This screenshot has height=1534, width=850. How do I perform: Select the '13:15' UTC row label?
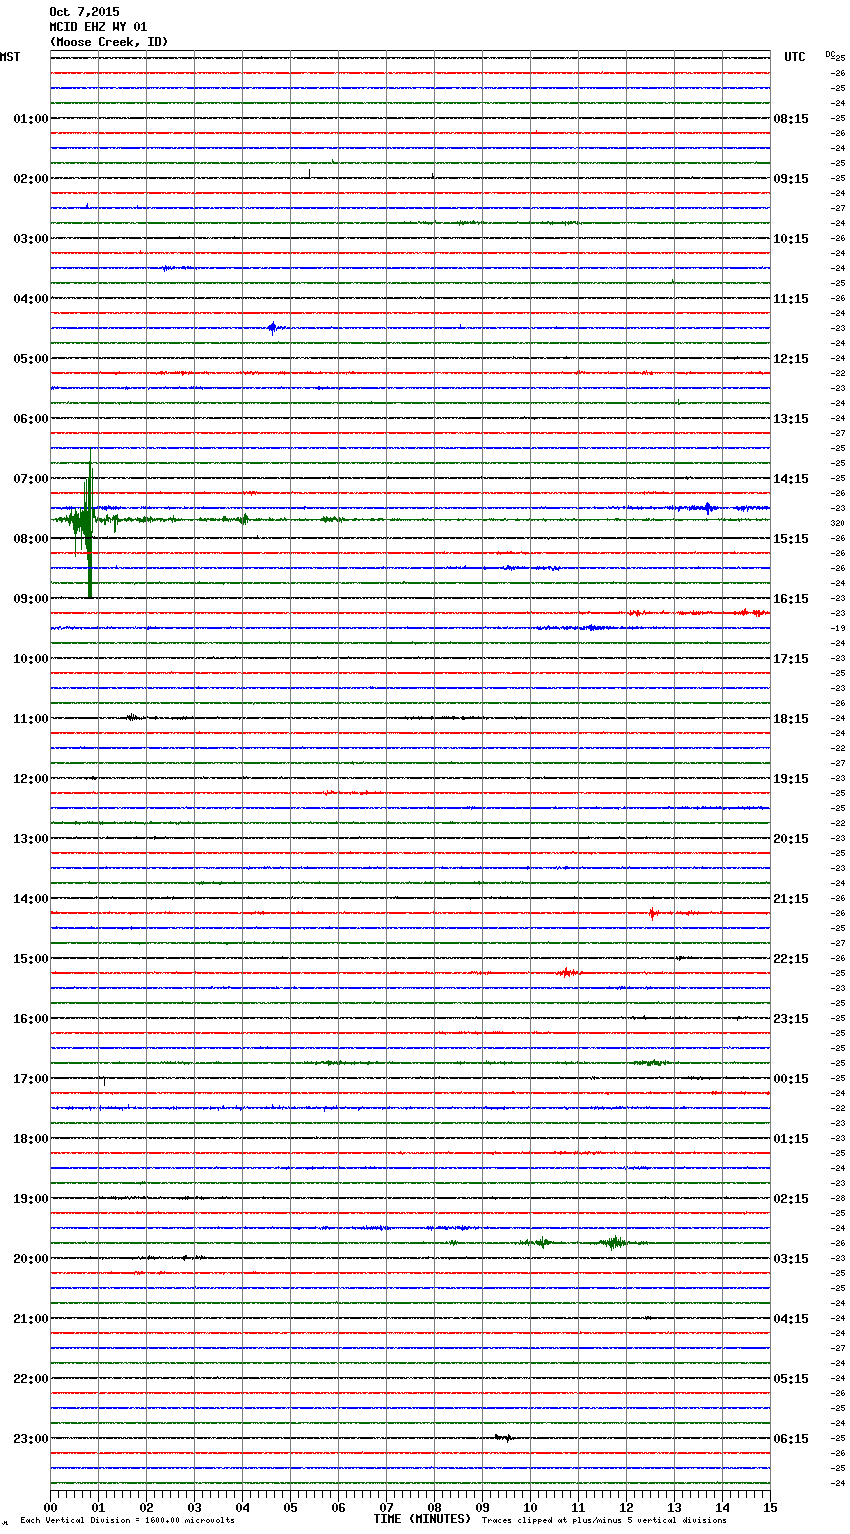click(x=791, y=418)
